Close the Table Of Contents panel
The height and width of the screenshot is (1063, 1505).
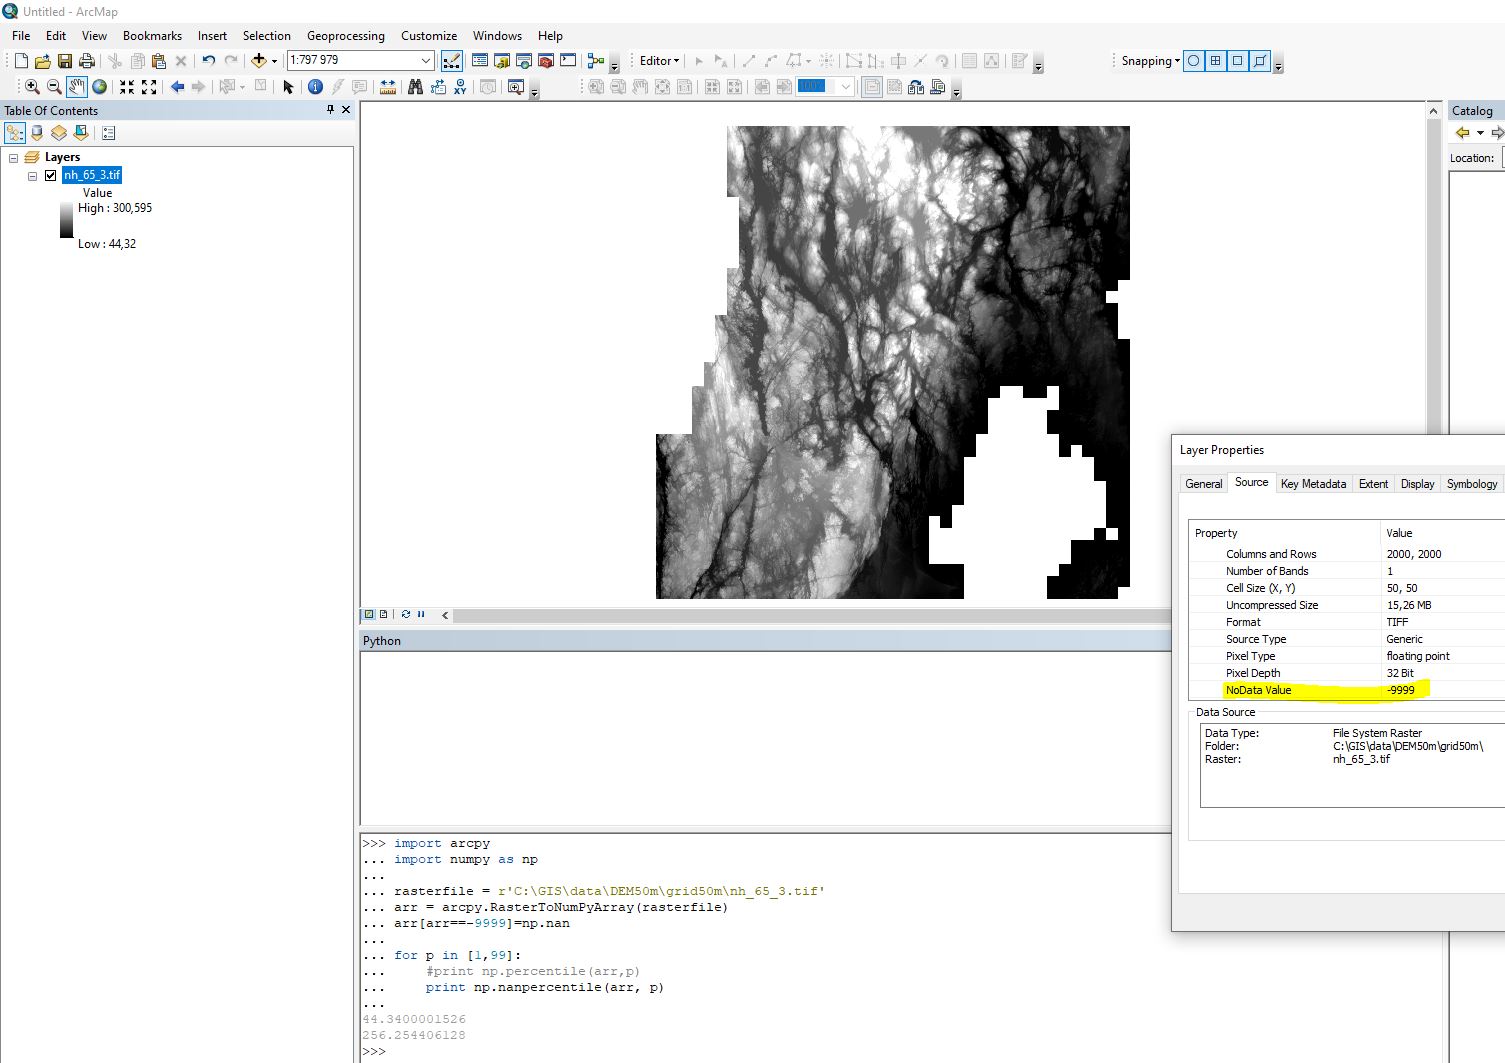tap(346, 110)
